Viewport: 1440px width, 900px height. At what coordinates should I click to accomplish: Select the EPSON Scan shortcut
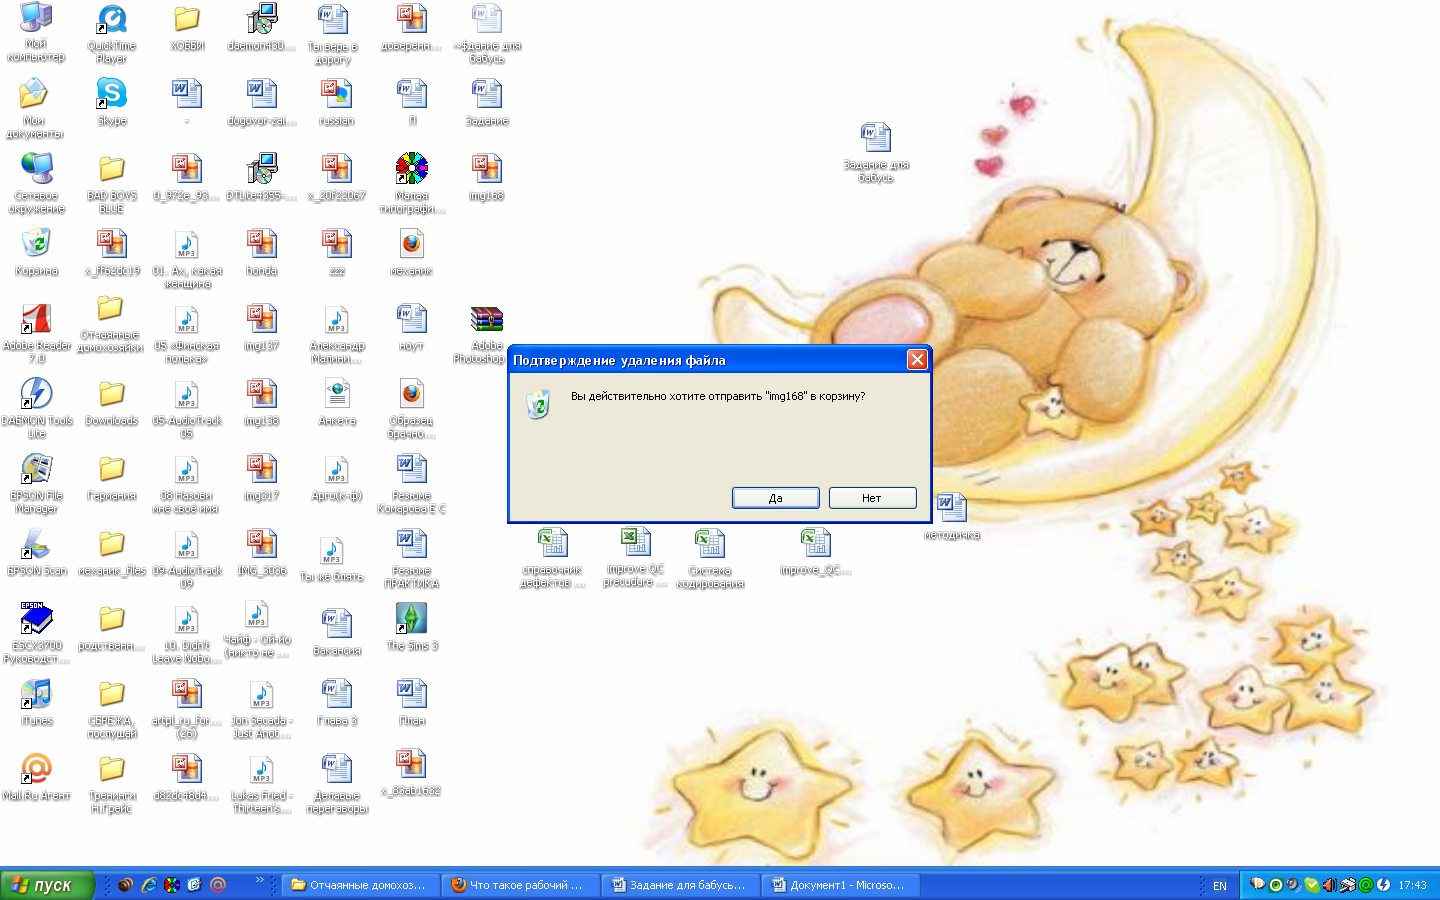coord(37,553)
